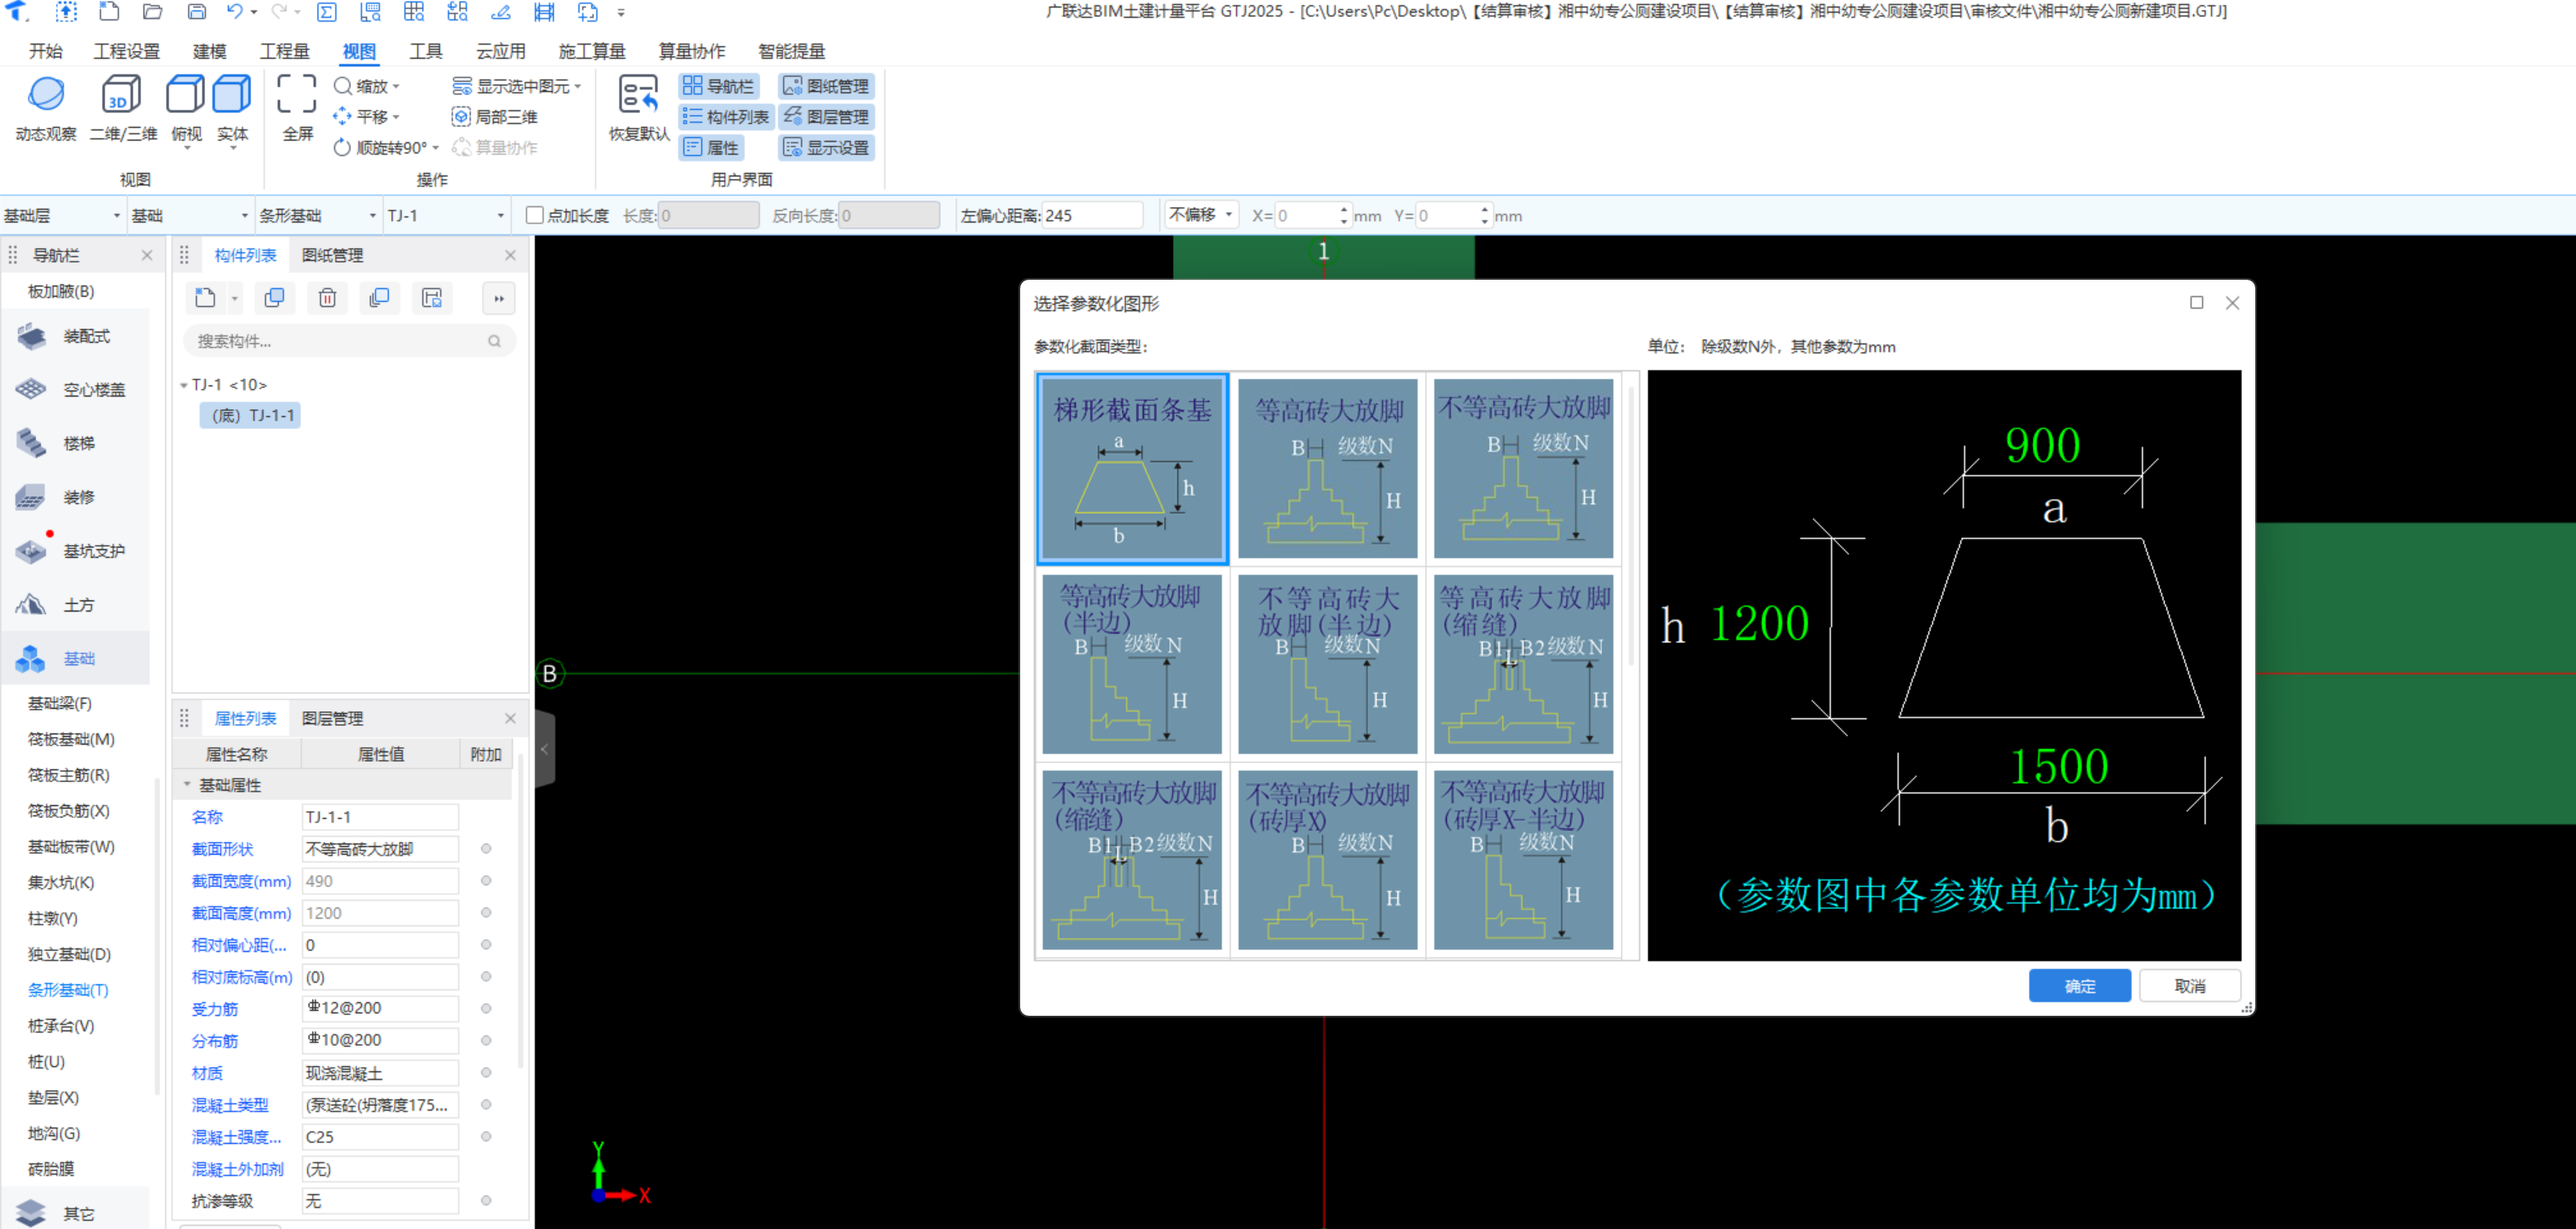
Task: Open the 工具 ribbon tab
Action: coord(425,51)
